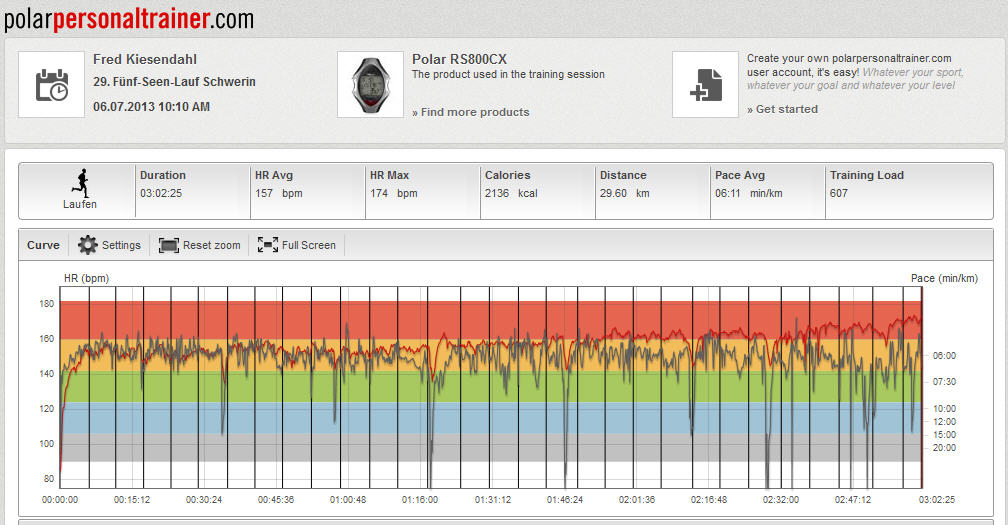The image size is (1008, 525).
Task: Click the date 06.07.2013 10:10 AM
Action: click(x=151, y=107)
